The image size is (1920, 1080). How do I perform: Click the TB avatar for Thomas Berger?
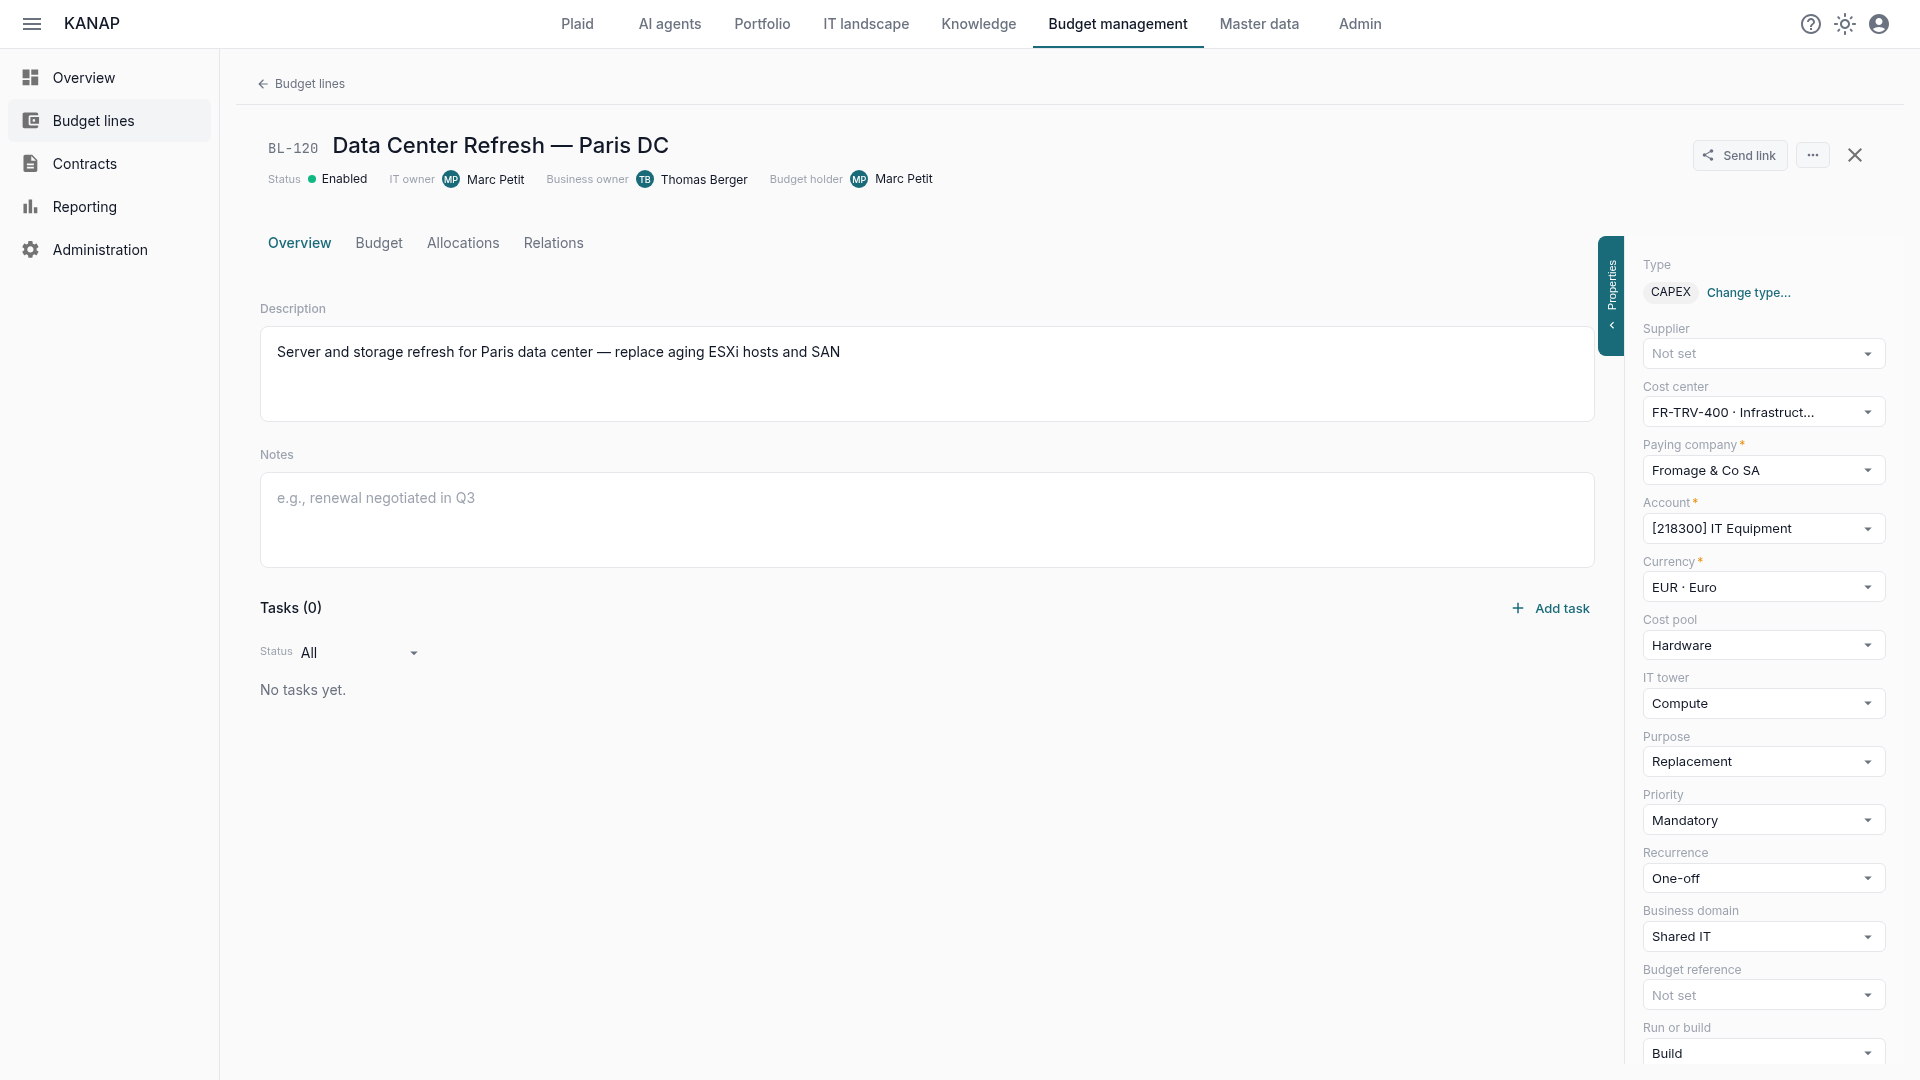click(x=645, y=180)
